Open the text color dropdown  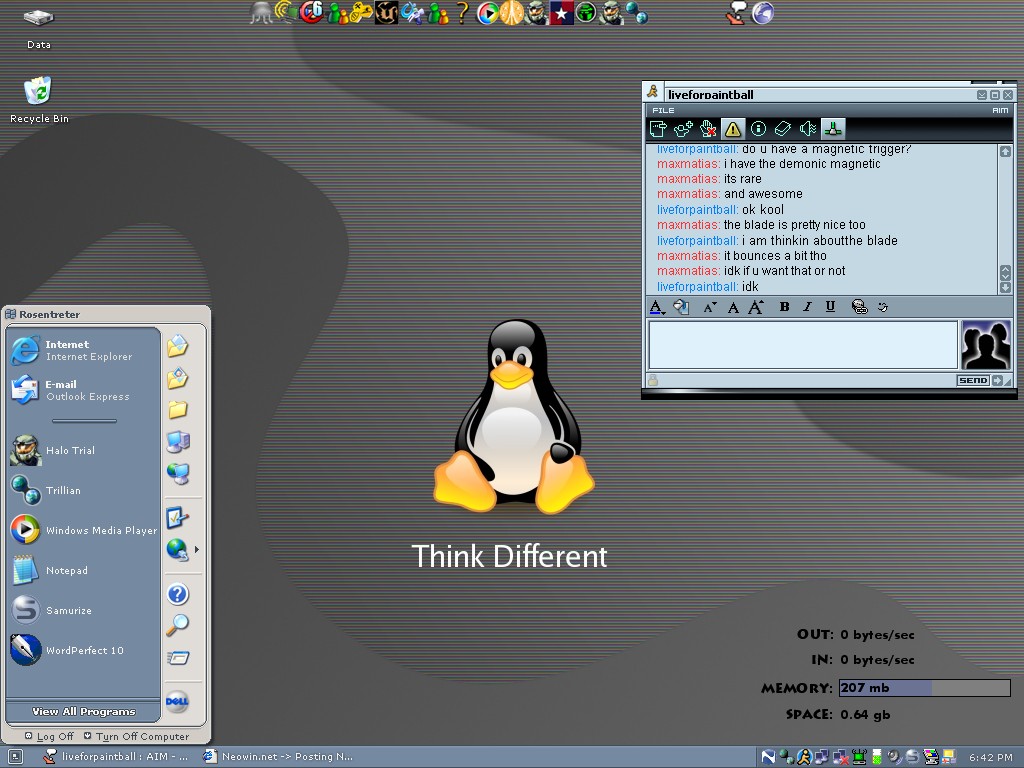[x=656, y=307]
